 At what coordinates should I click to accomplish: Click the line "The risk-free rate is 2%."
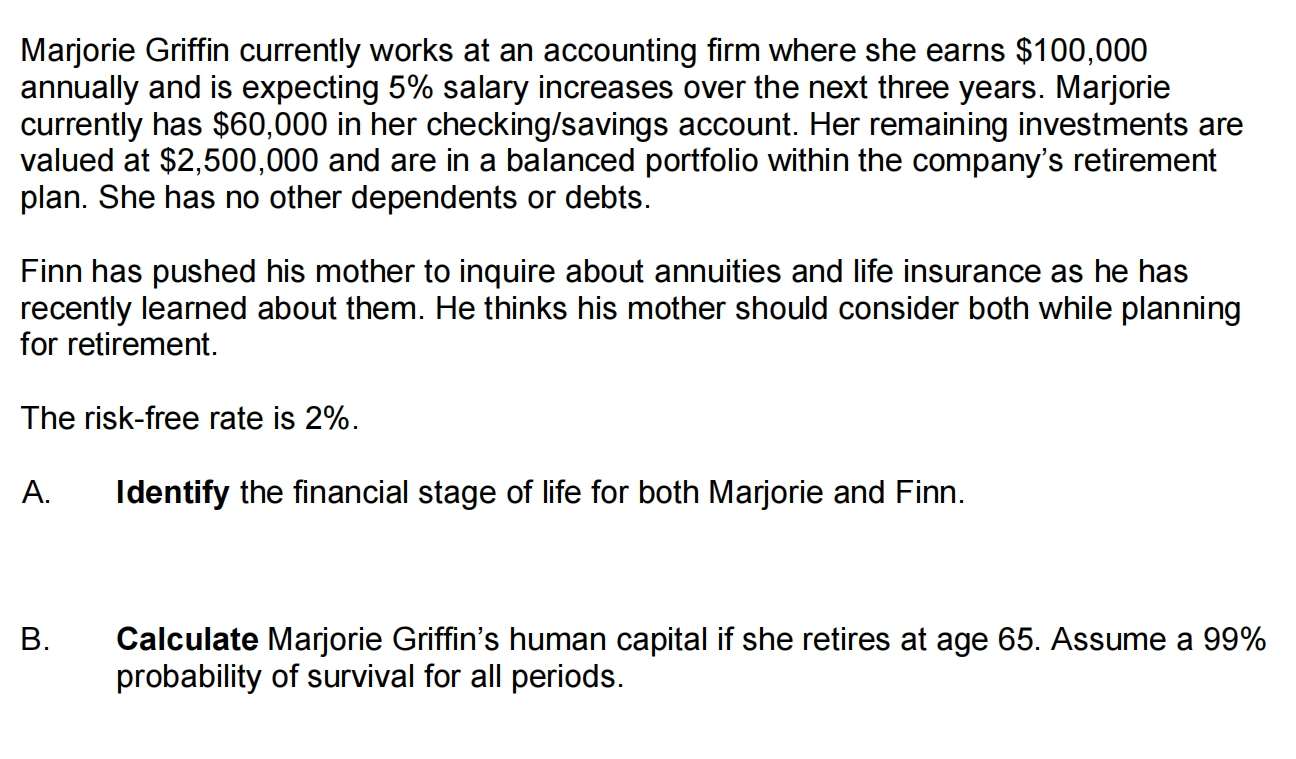click(x=189, y=419)
